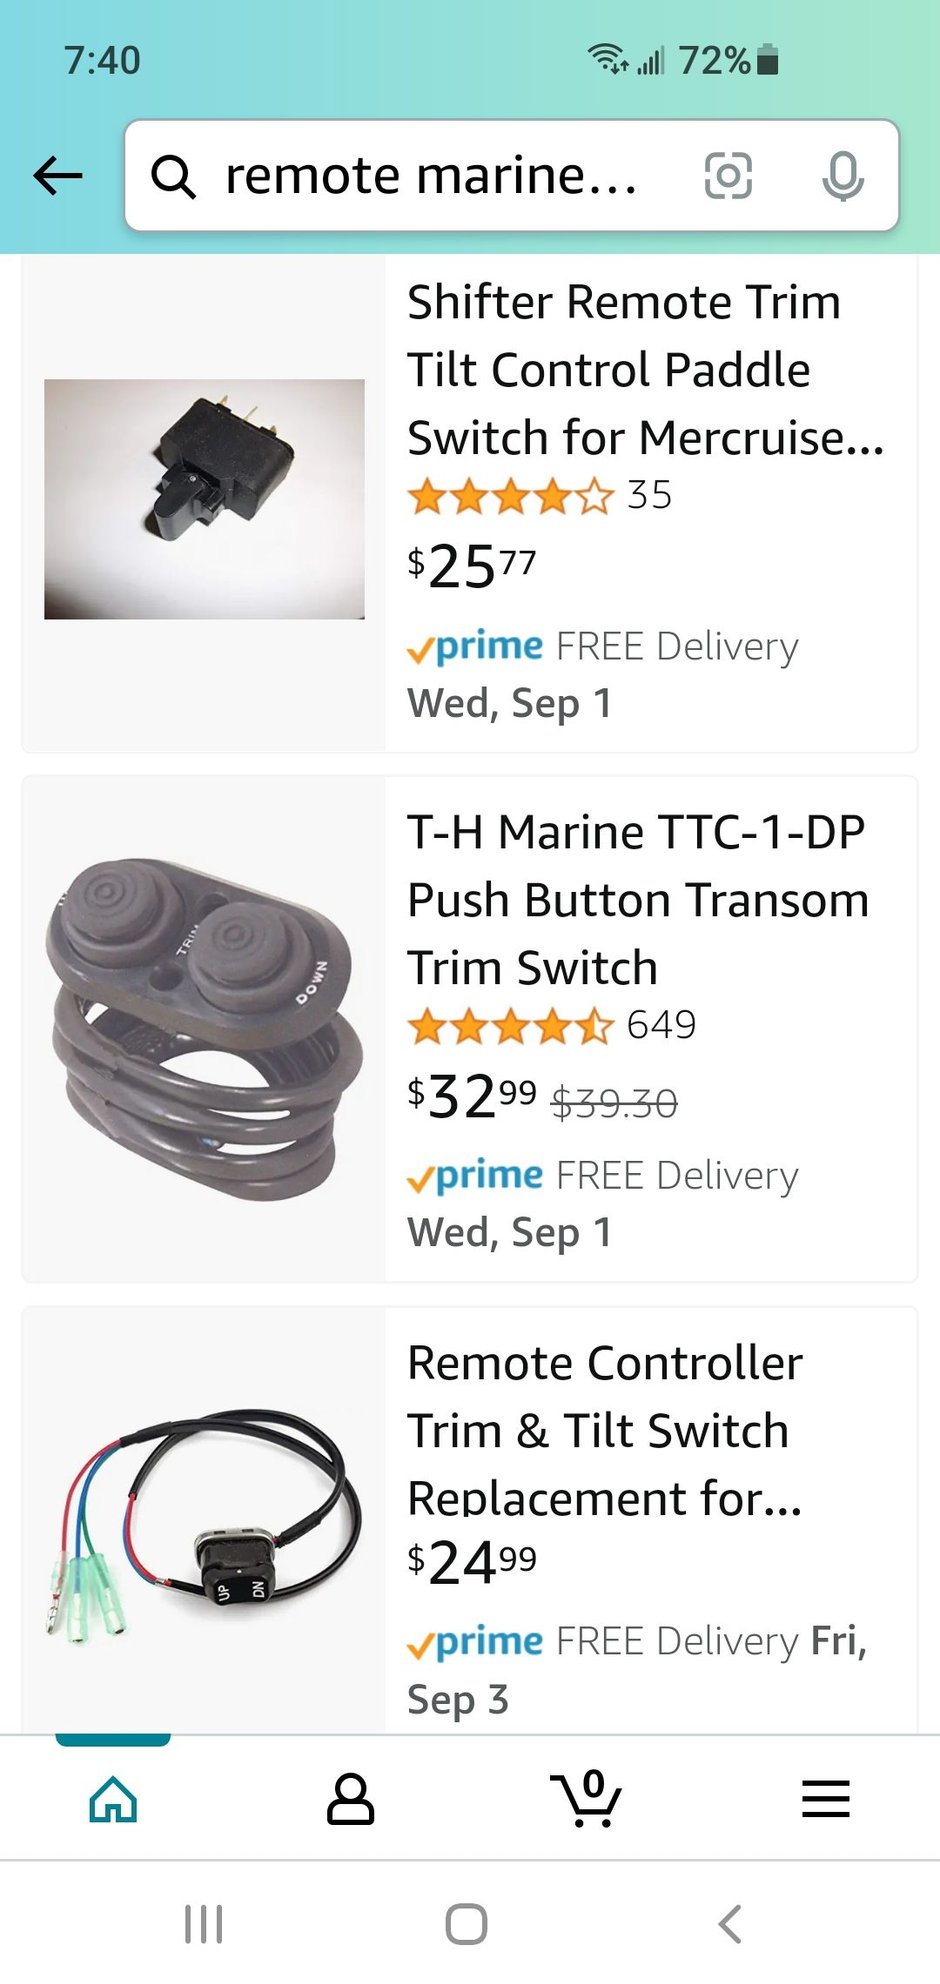Click the search field containing 'remote marine'
The width and height of the screenshot is (940, 1984).
(430, 176)
